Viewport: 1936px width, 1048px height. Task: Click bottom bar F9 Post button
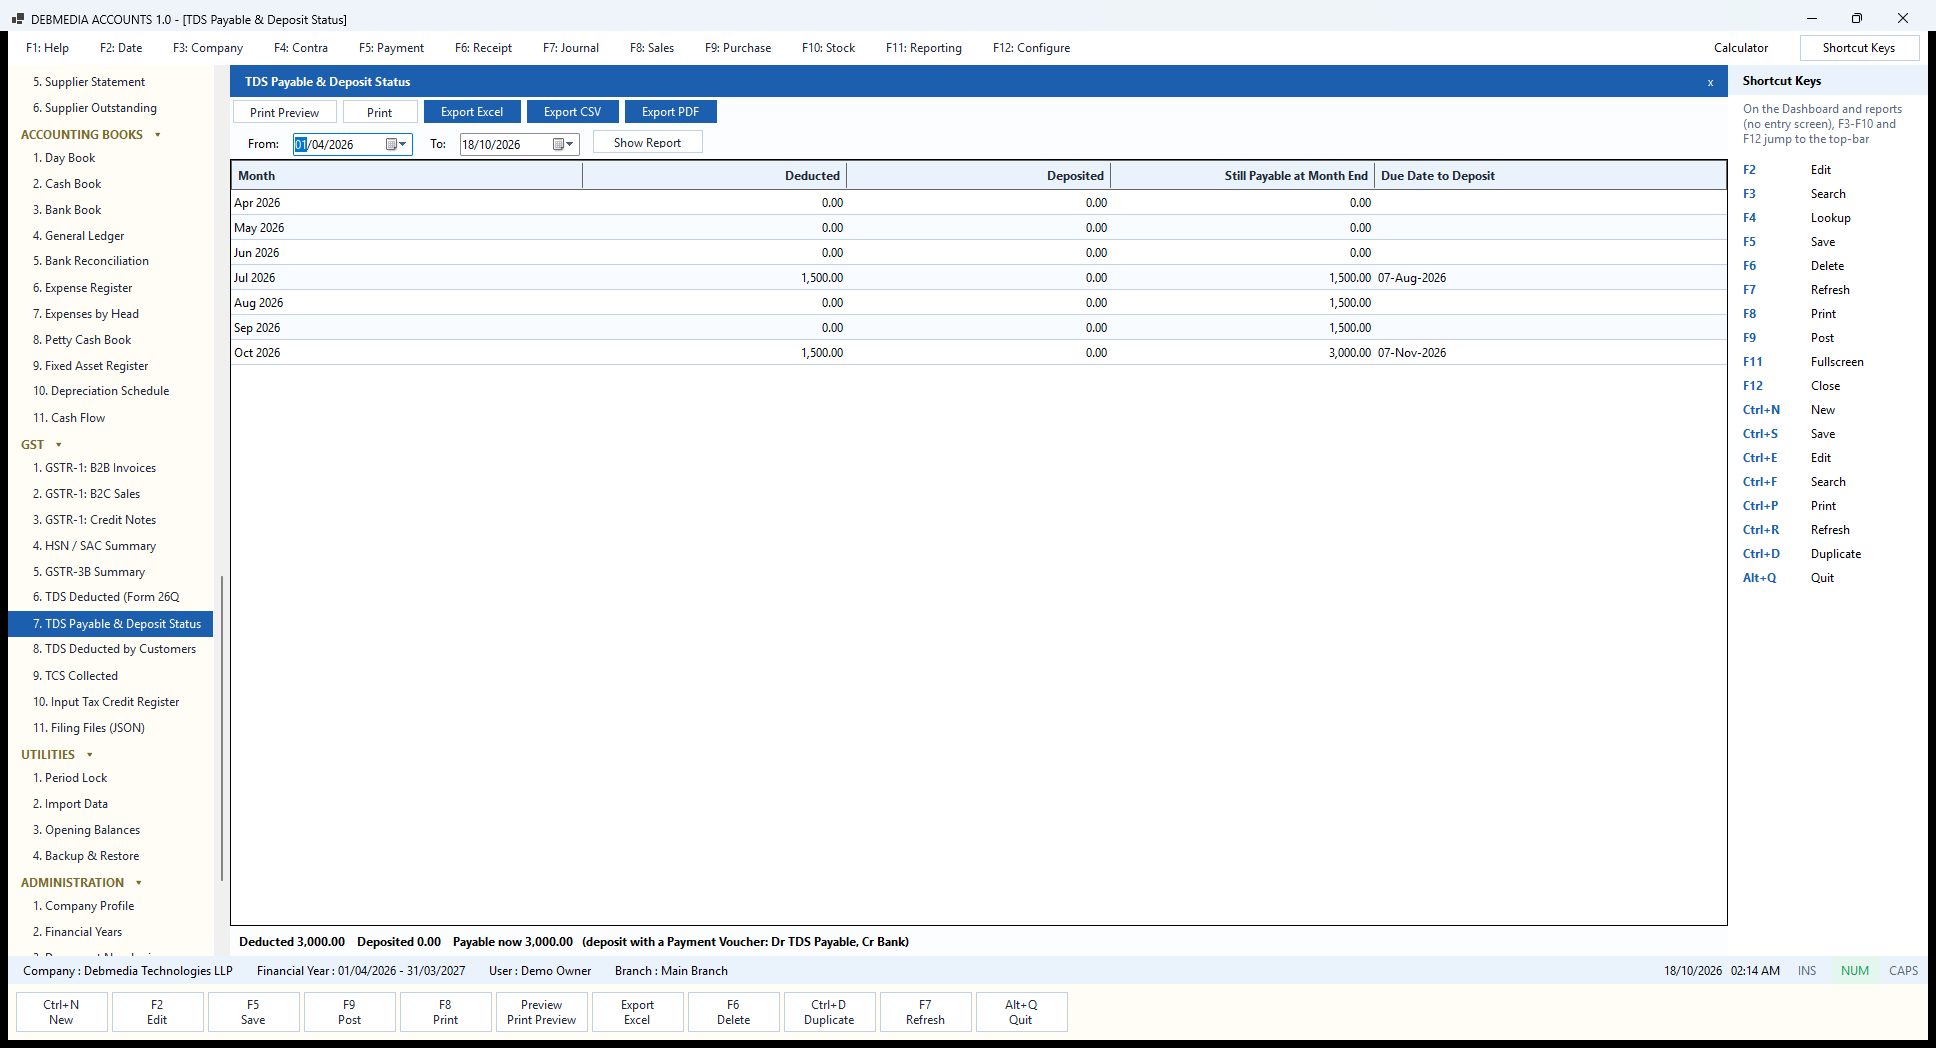pos(349,1012)
